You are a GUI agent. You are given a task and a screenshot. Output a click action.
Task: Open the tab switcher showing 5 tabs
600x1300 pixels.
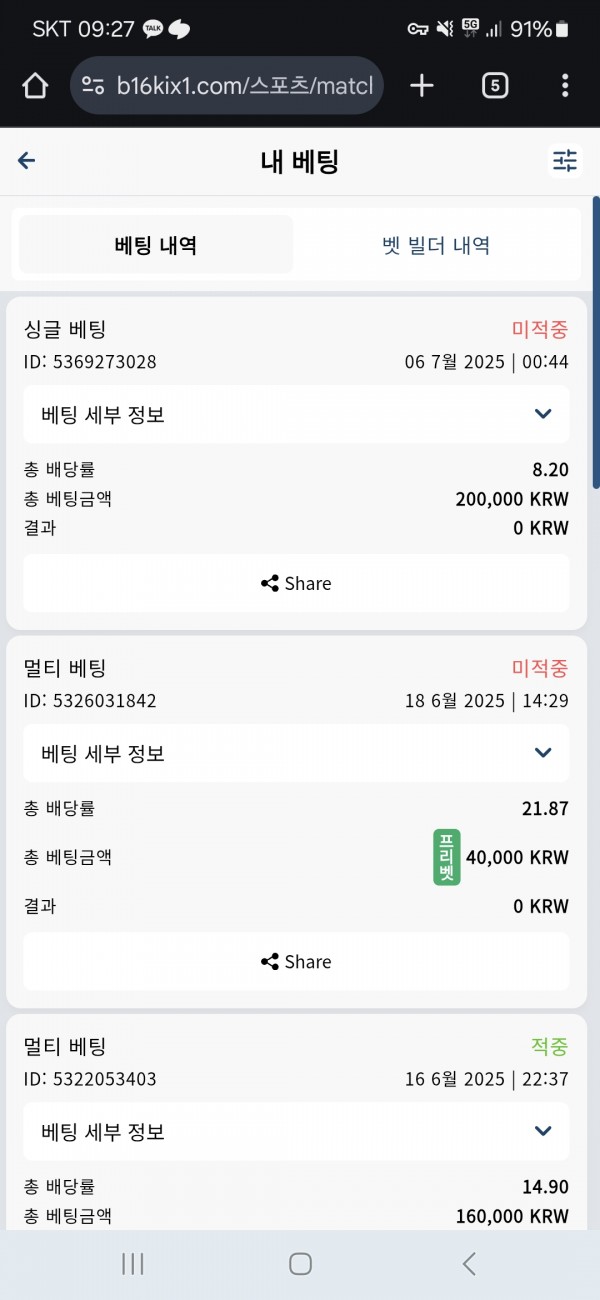[494, 86]
